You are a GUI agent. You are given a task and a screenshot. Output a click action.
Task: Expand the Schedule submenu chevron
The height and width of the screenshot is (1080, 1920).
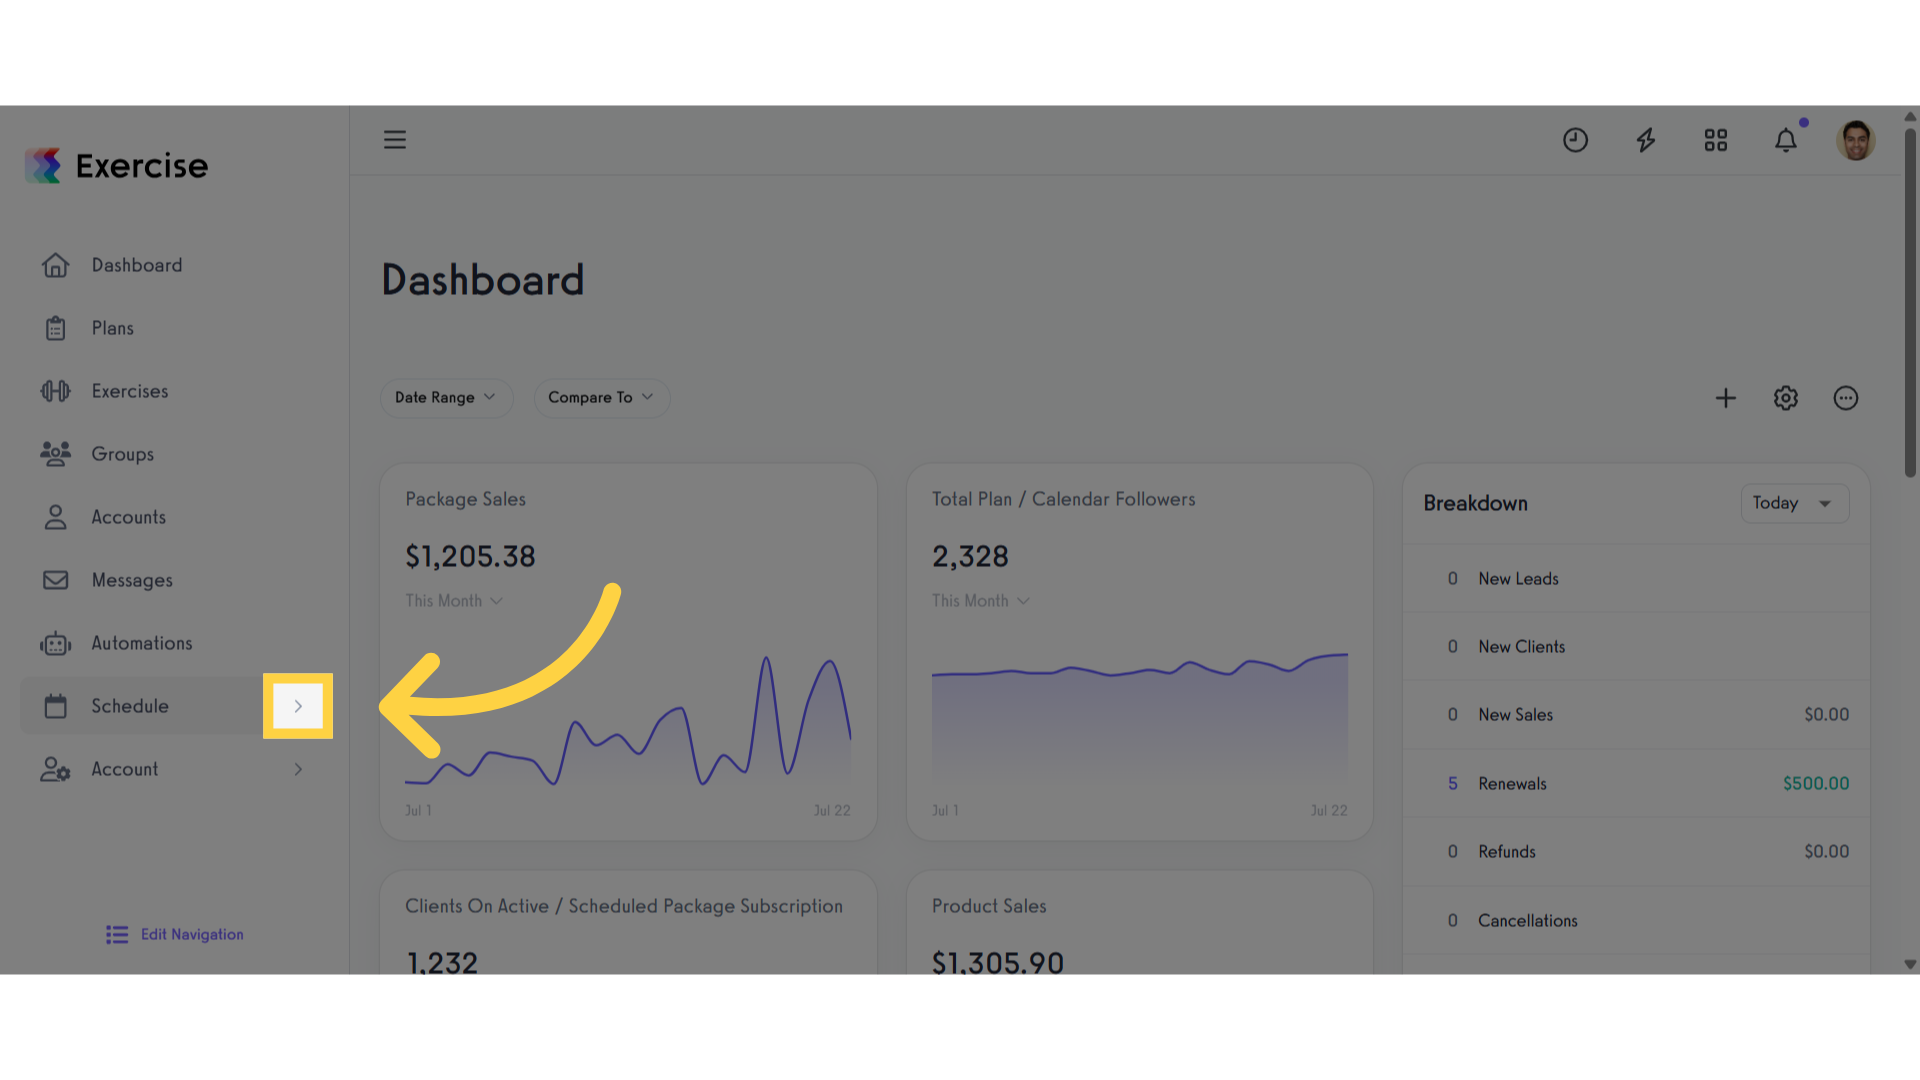pos(298,706)
